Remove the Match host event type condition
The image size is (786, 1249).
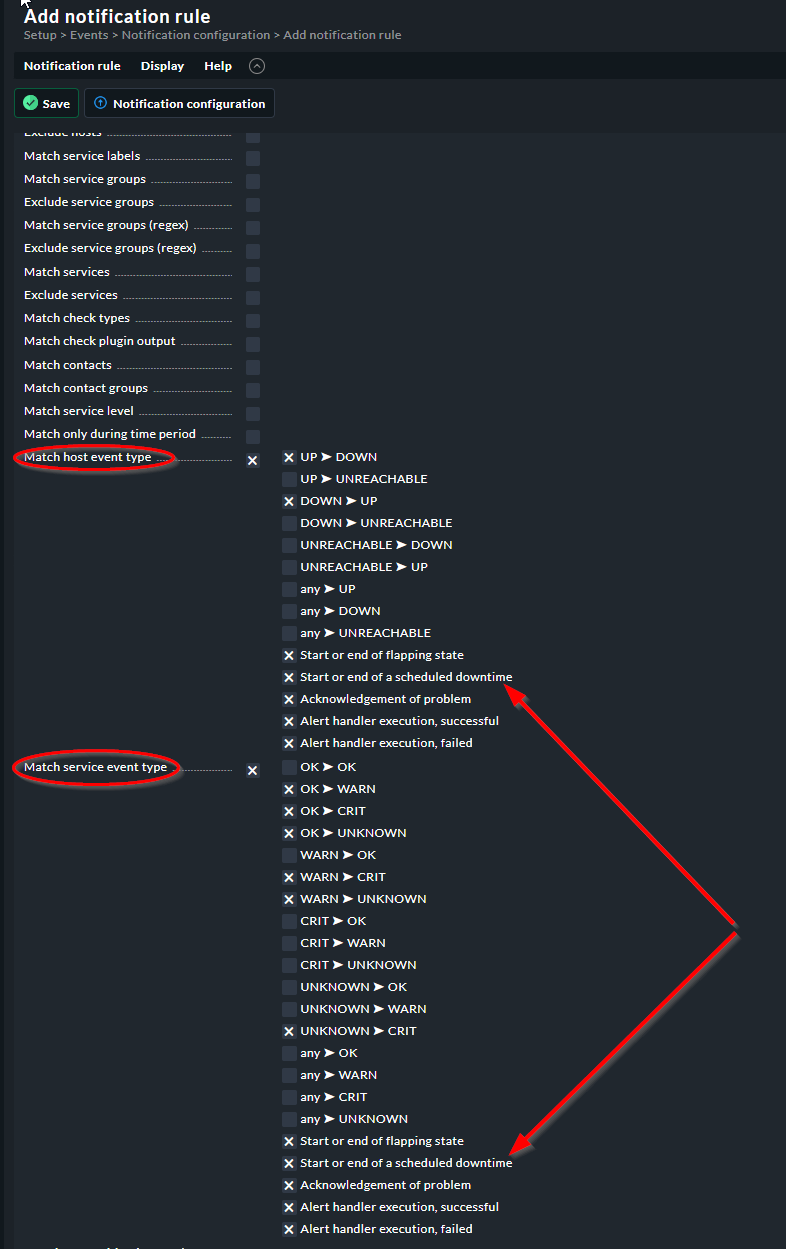(x=252, y=460)
